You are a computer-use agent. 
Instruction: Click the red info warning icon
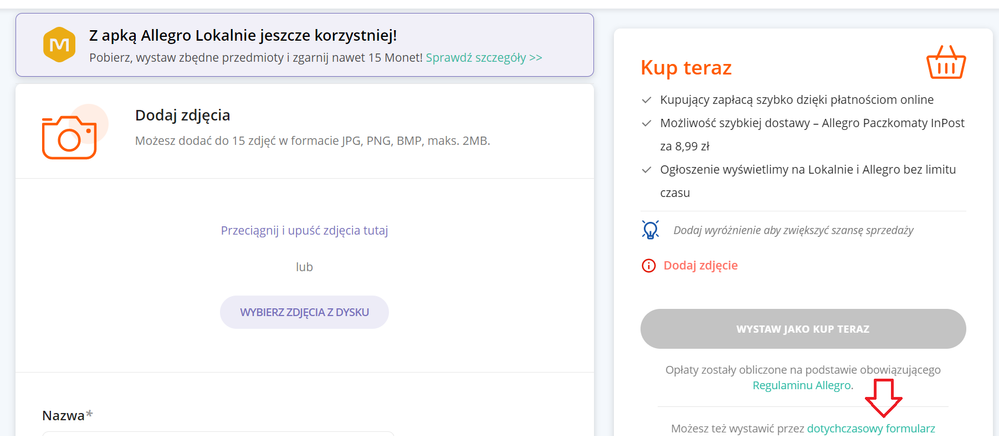tap(649, 265)
